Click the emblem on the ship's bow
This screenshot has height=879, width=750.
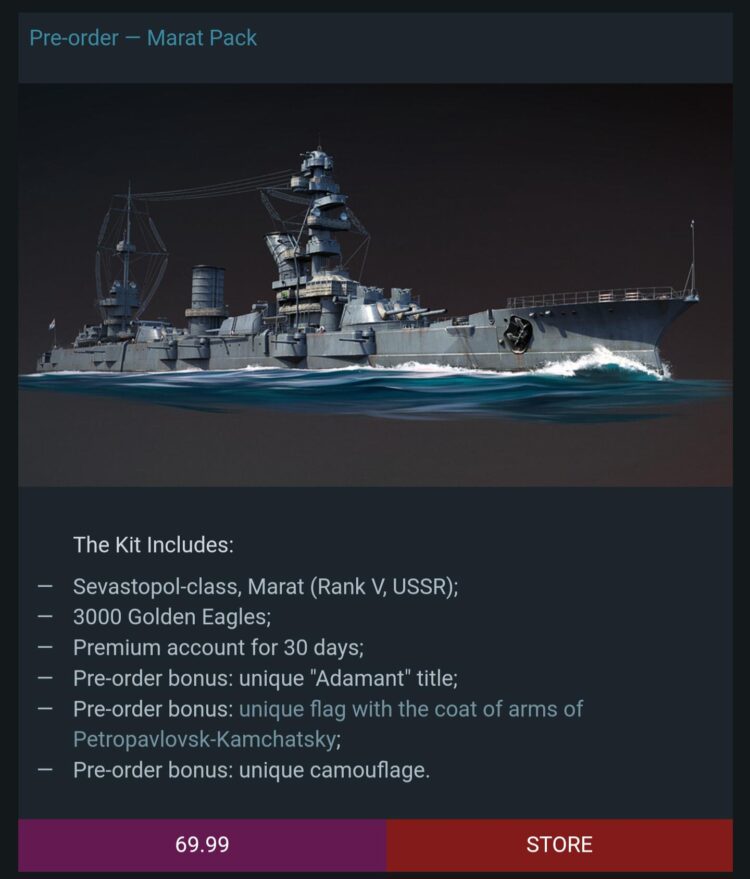518,333
